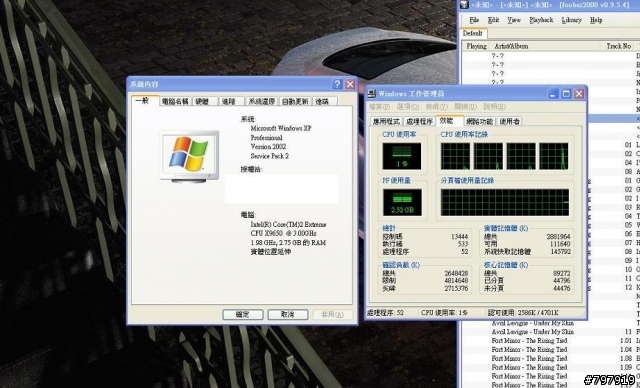Click the 控制碼 value 13444
Viewport: 640px width, 388px height.
(x=459, y=237)
